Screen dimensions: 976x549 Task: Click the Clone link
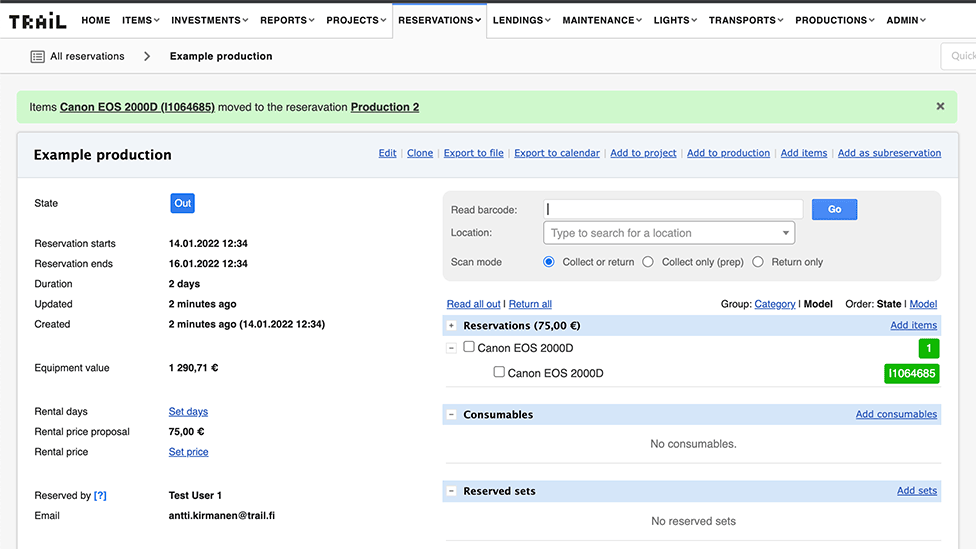click(420, 153)
